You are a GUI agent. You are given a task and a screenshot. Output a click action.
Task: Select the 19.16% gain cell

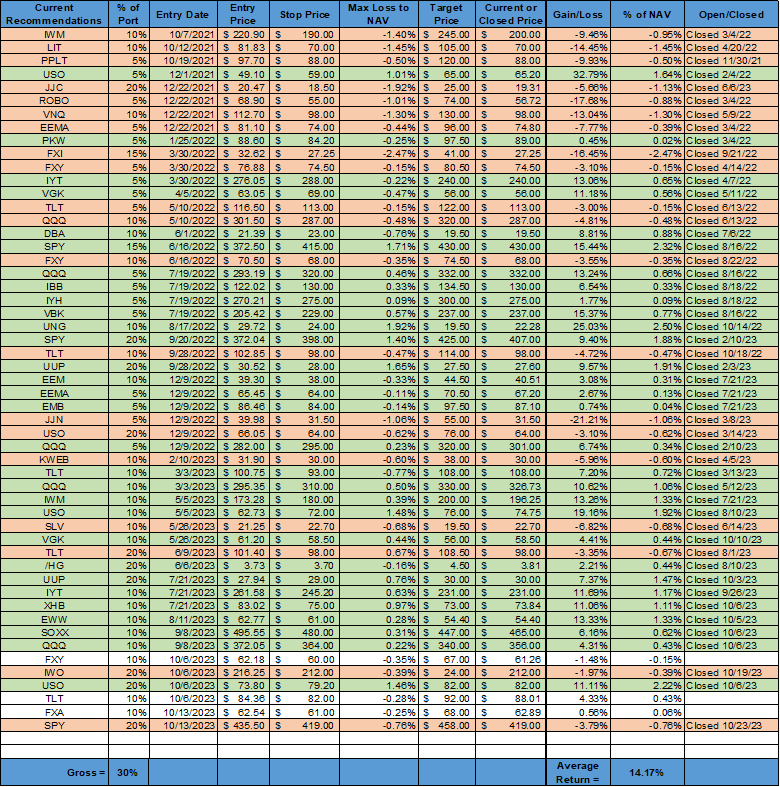click(x=578, y=512)
